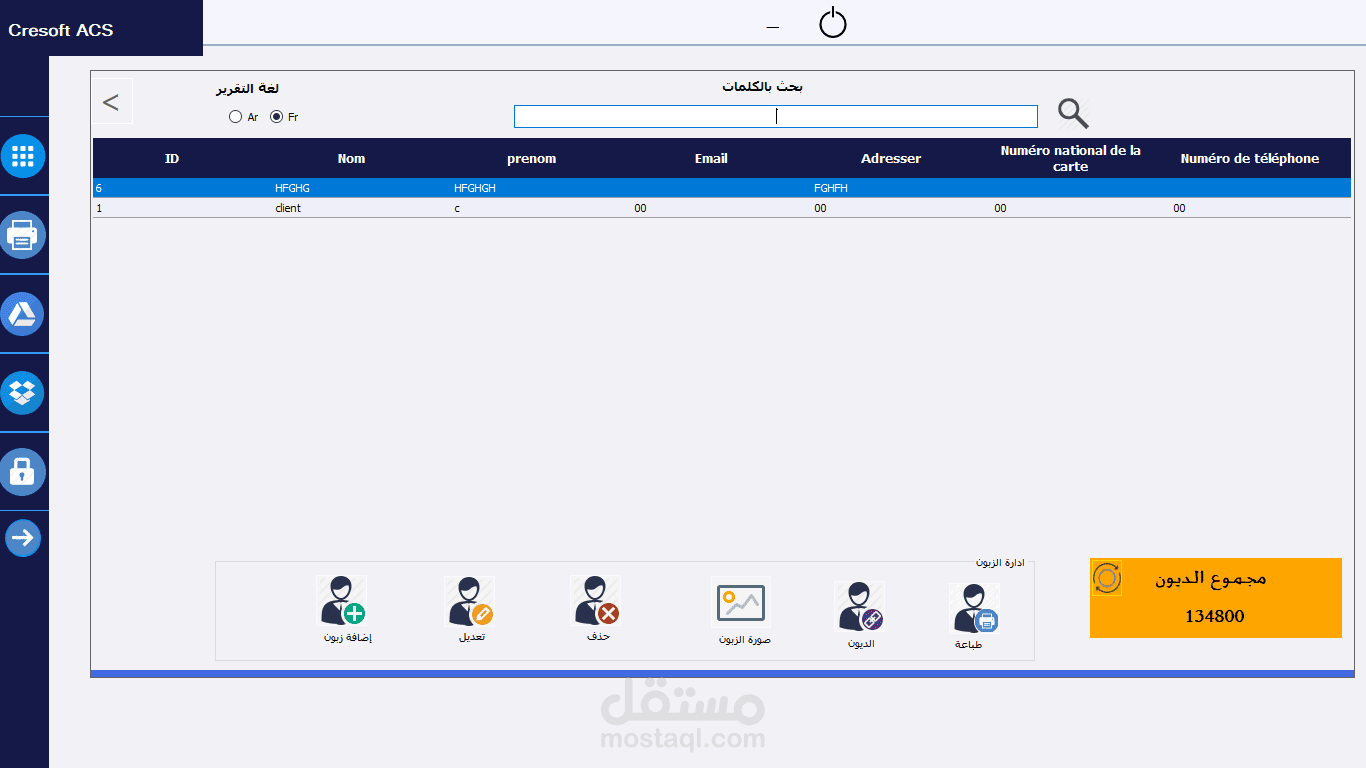Screen dimensions: 1366x768
Task: Open the apps grid menu in sidebar
Action: click(23, 156)
